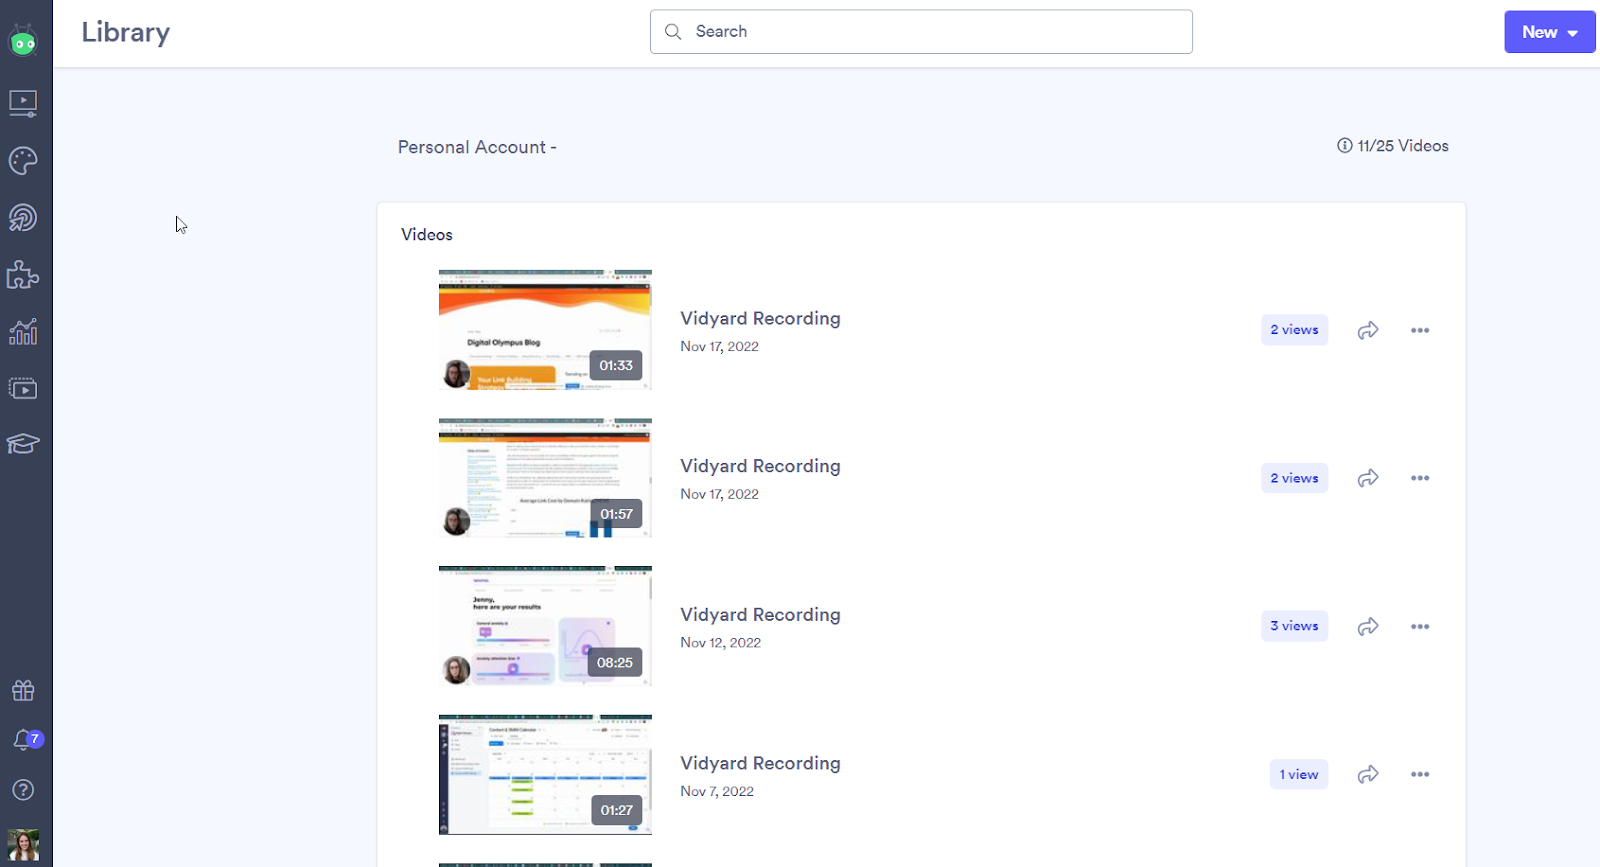Click the Nov 12, 2022 date text
This screenshot has height=867, width=1600.
[x=720, y=643]
